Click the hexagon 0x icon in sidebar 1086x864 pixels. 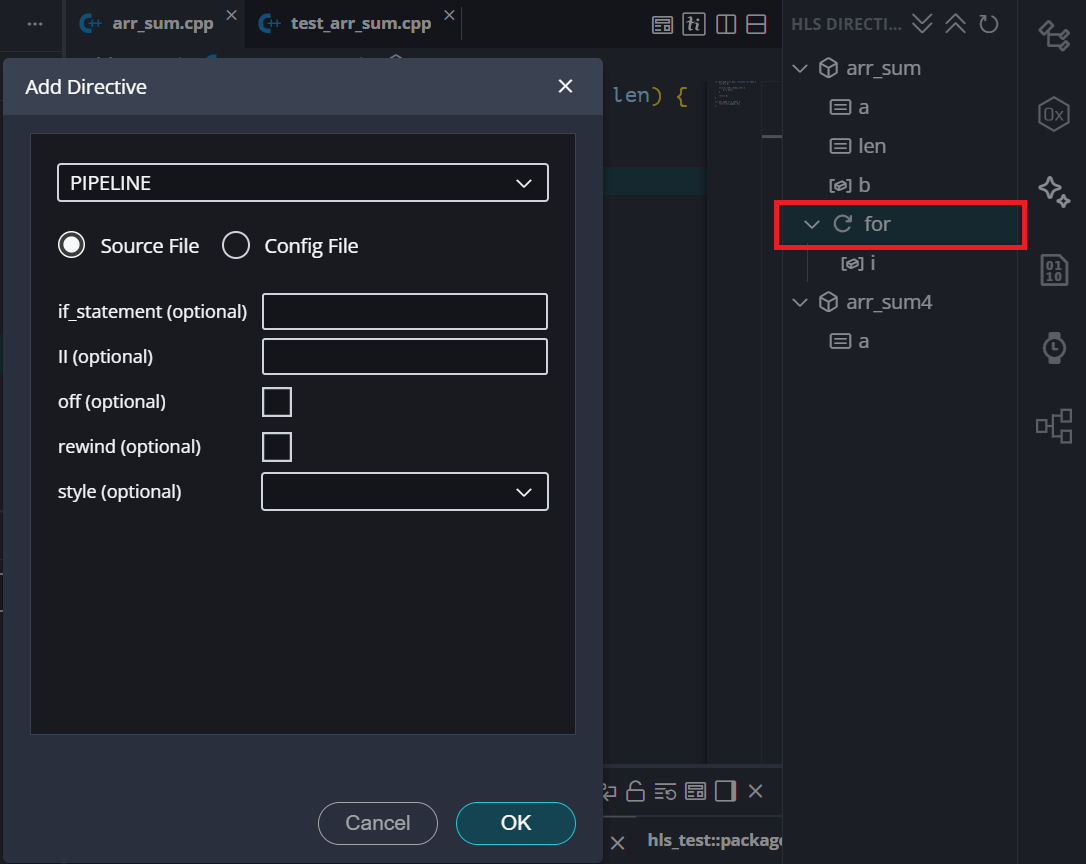[1054, 114]
